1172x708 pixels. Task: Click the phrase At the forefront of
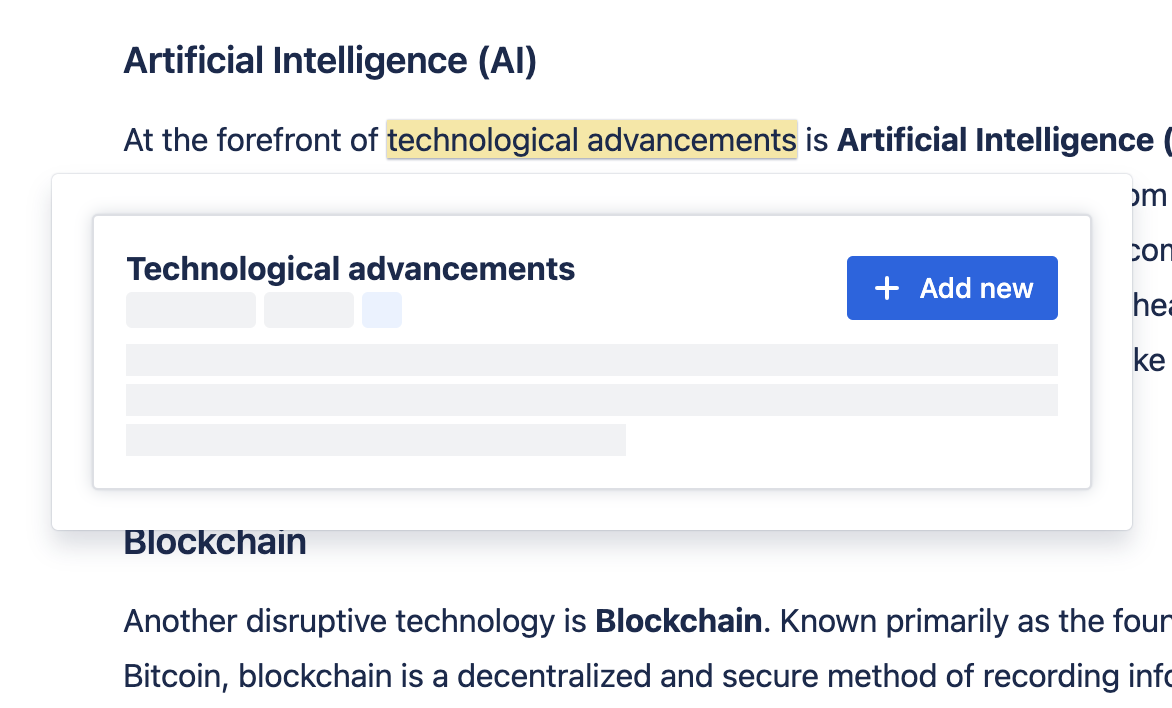tap(250, 139)
